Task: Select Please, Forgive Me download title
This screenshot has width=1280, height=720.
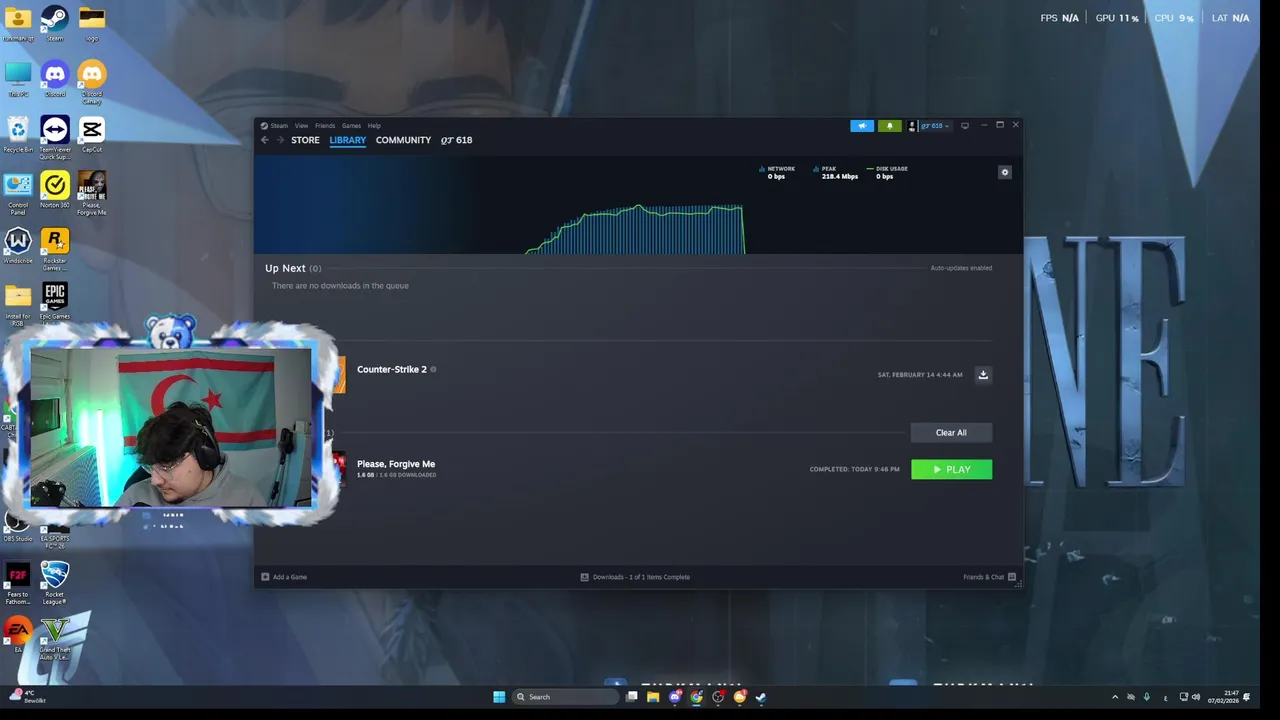Action: click(x=396, y=464)
